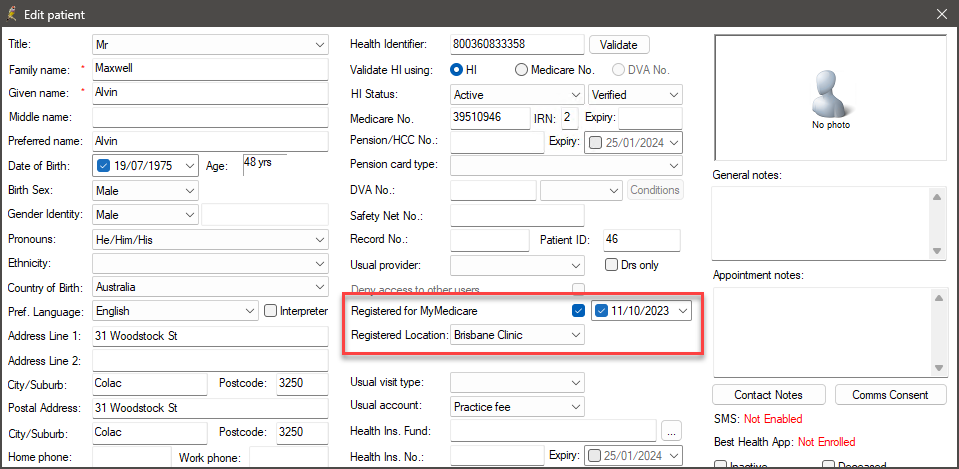Select the Medicare No. validation radio button
The image size is (959, 469).
[x=522, y=70]
